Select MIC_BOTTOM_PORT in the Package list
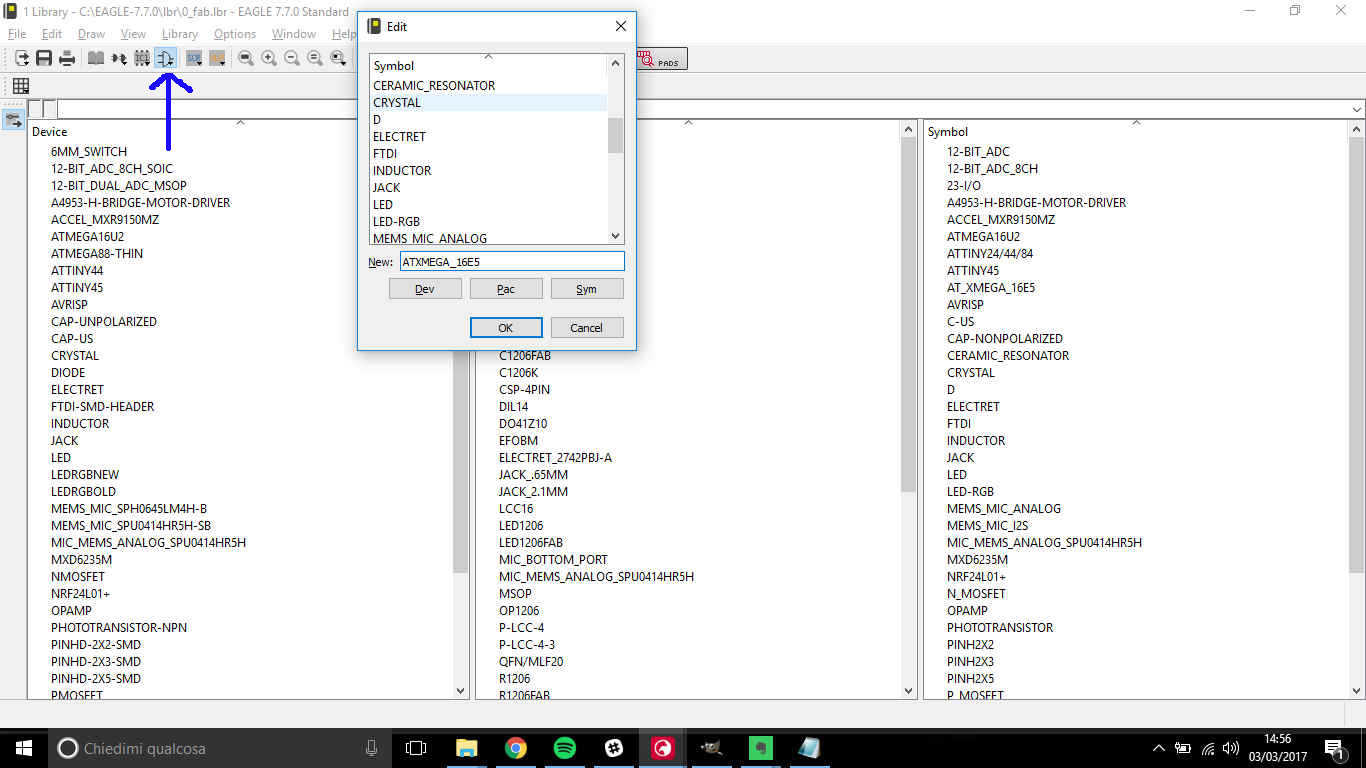1366x768 pixels. coord(553,560)
